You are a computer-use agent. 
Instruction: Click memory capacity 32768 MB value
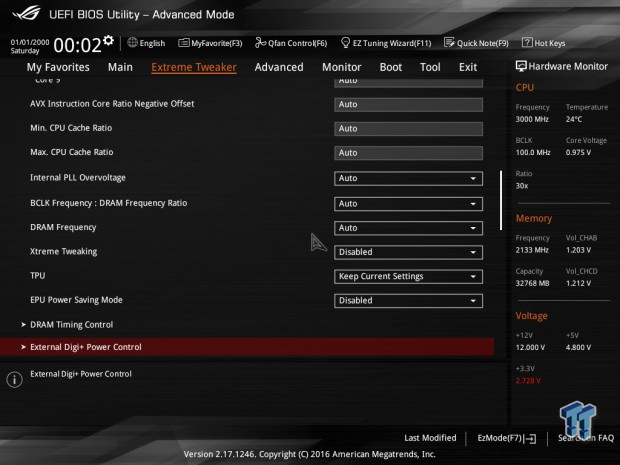(x=532, y=283)
